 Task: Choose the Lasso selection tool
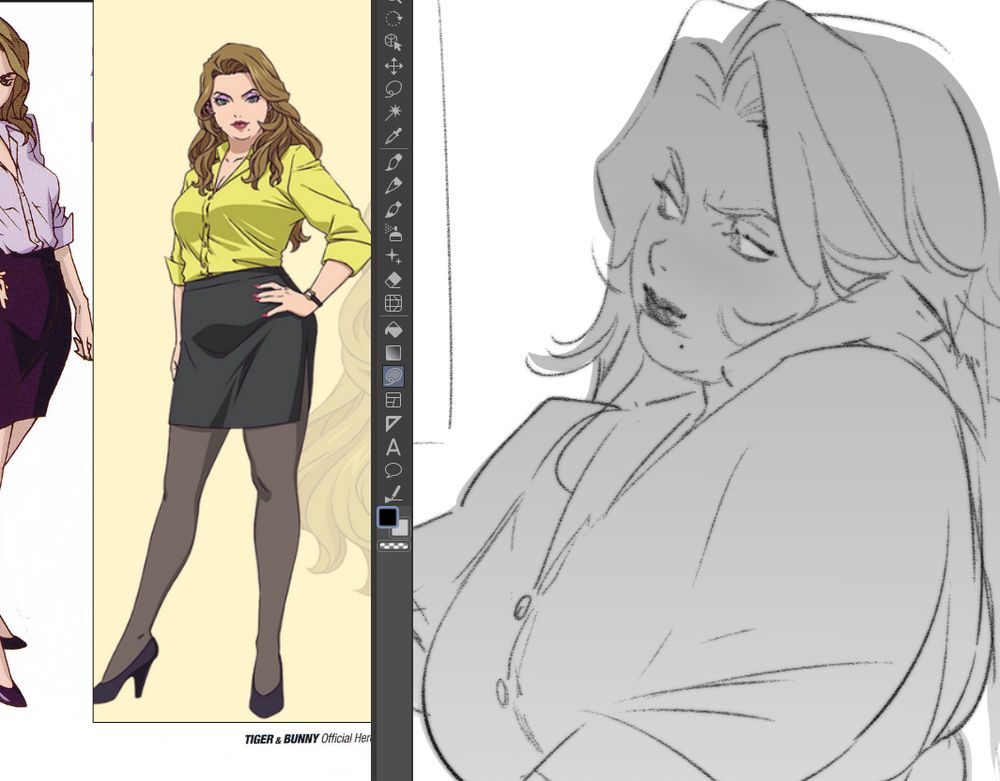point(393,89)
